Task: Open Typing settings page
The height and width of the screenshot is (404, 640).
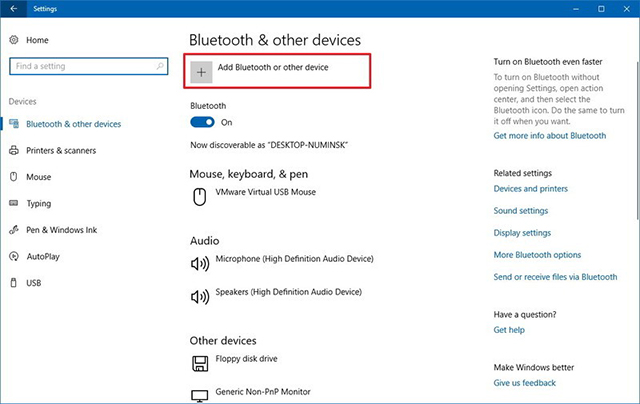Action: point(39,204)
